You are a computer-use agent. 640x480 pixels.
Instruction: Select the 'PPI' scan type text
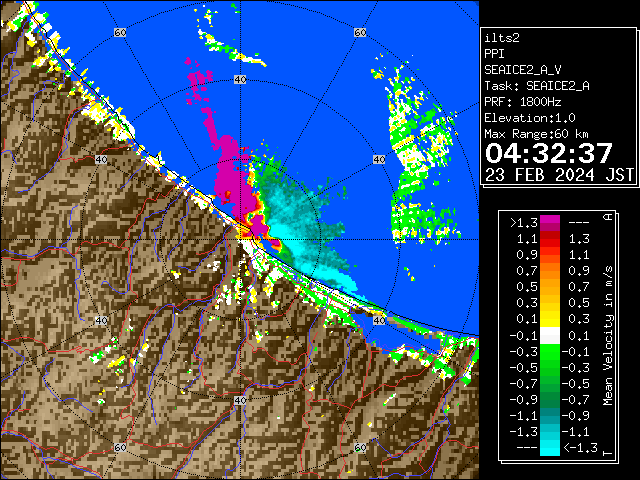(494, 54)
